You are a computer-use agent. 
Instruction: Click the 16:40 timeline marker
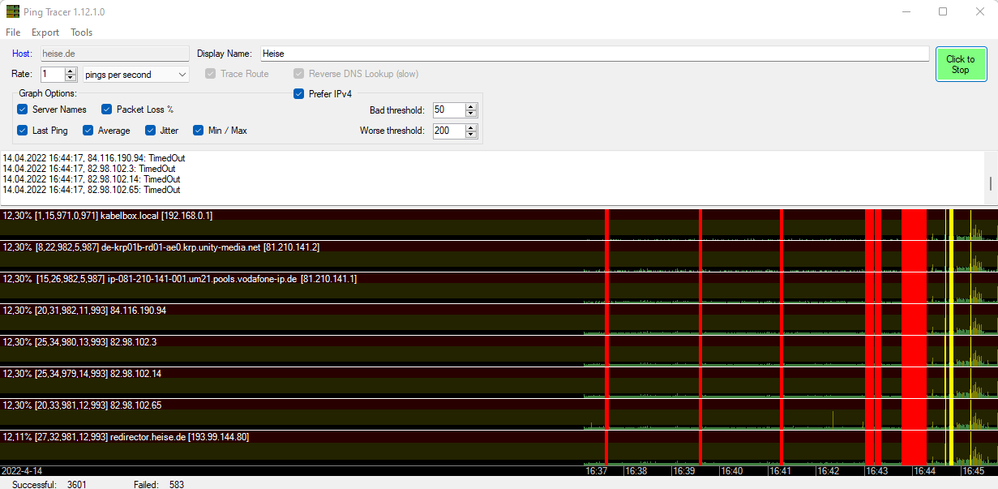point(731,471)
